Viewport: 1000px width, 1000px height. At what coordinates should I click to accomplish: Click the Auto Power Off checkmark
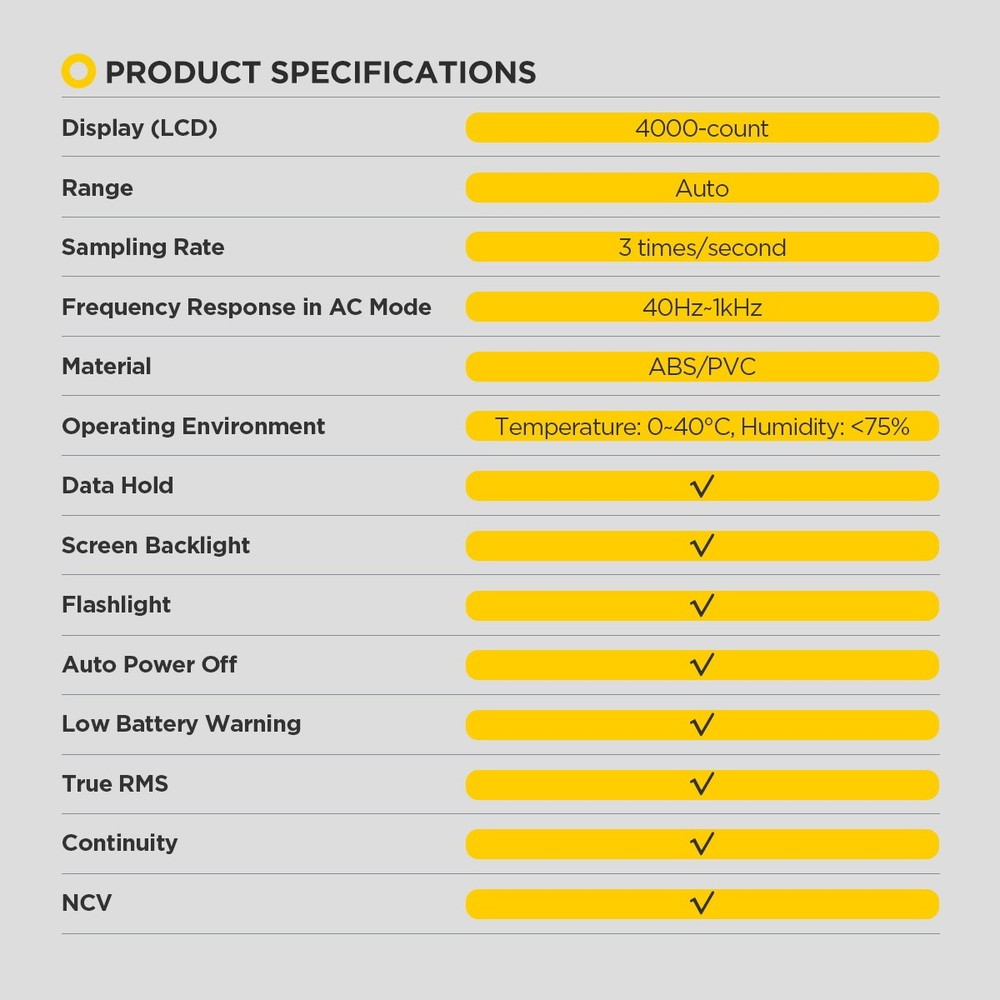702,665
